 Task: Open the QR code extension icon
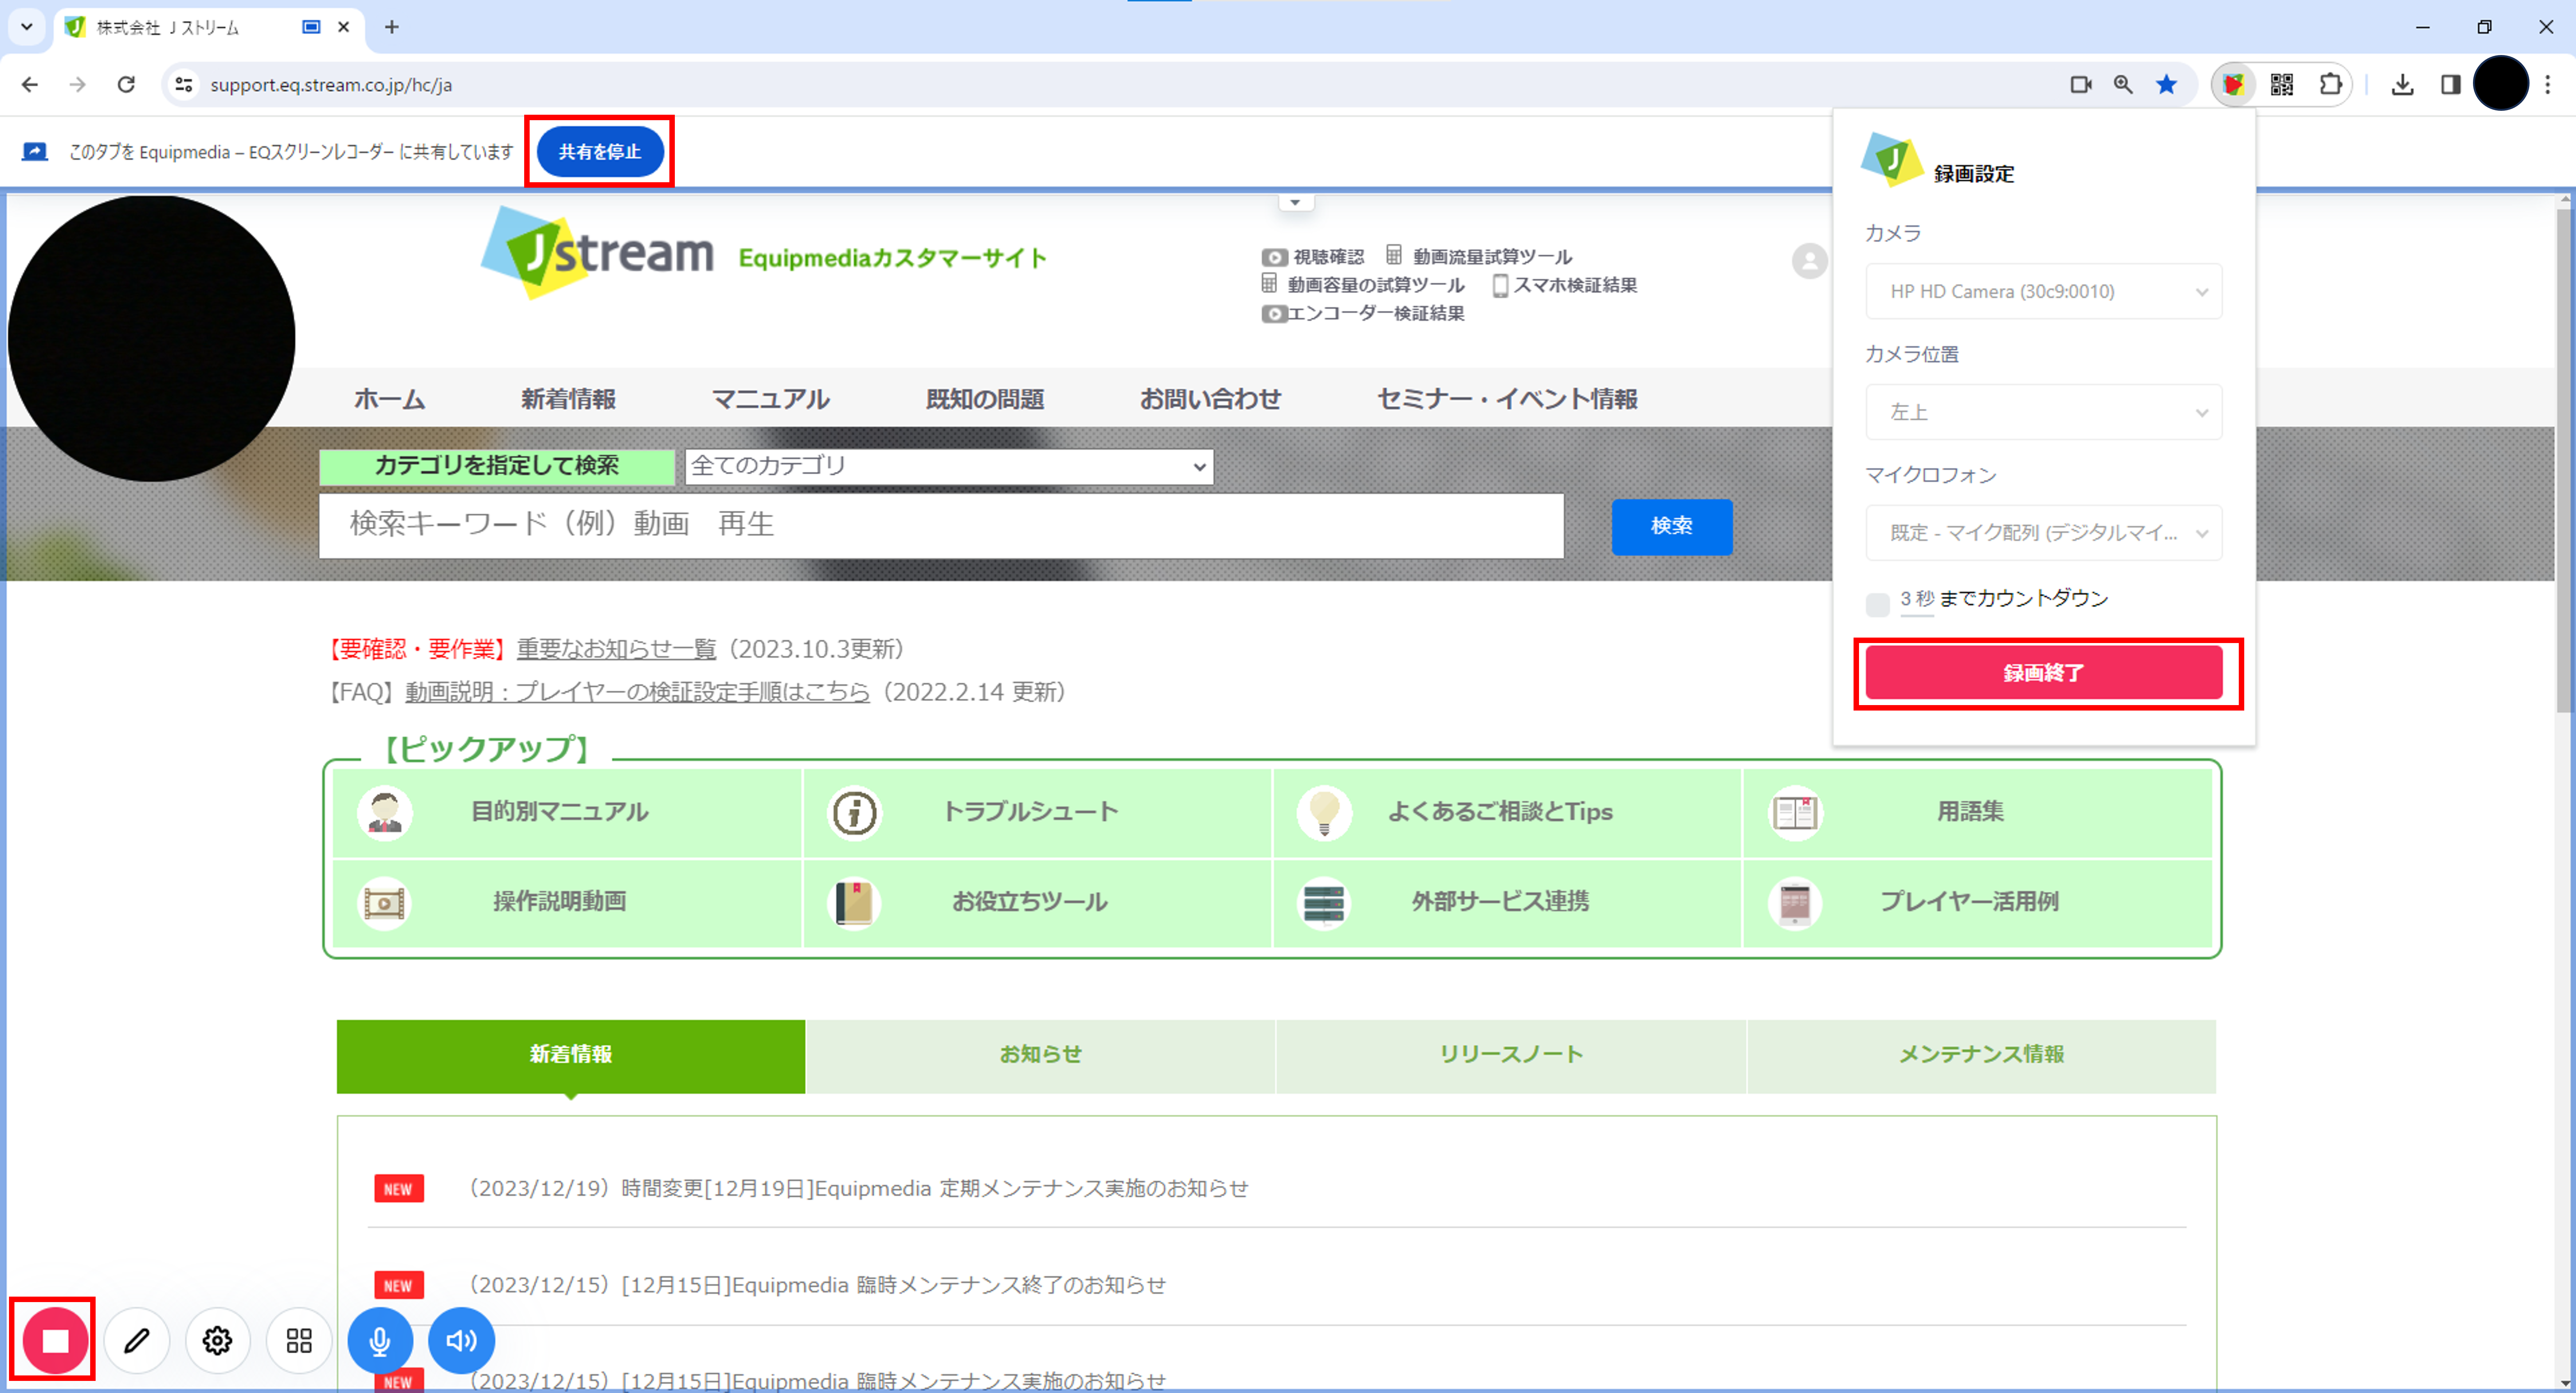[2282, 85]
